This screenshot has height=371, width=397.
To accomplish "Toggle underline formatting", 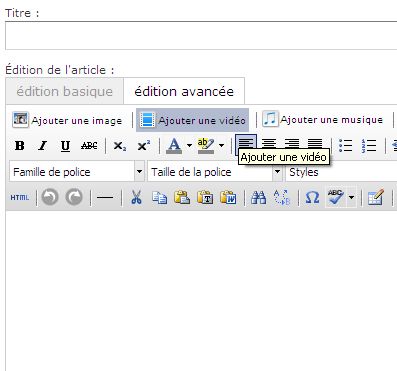I will click(x=65, y=146).
